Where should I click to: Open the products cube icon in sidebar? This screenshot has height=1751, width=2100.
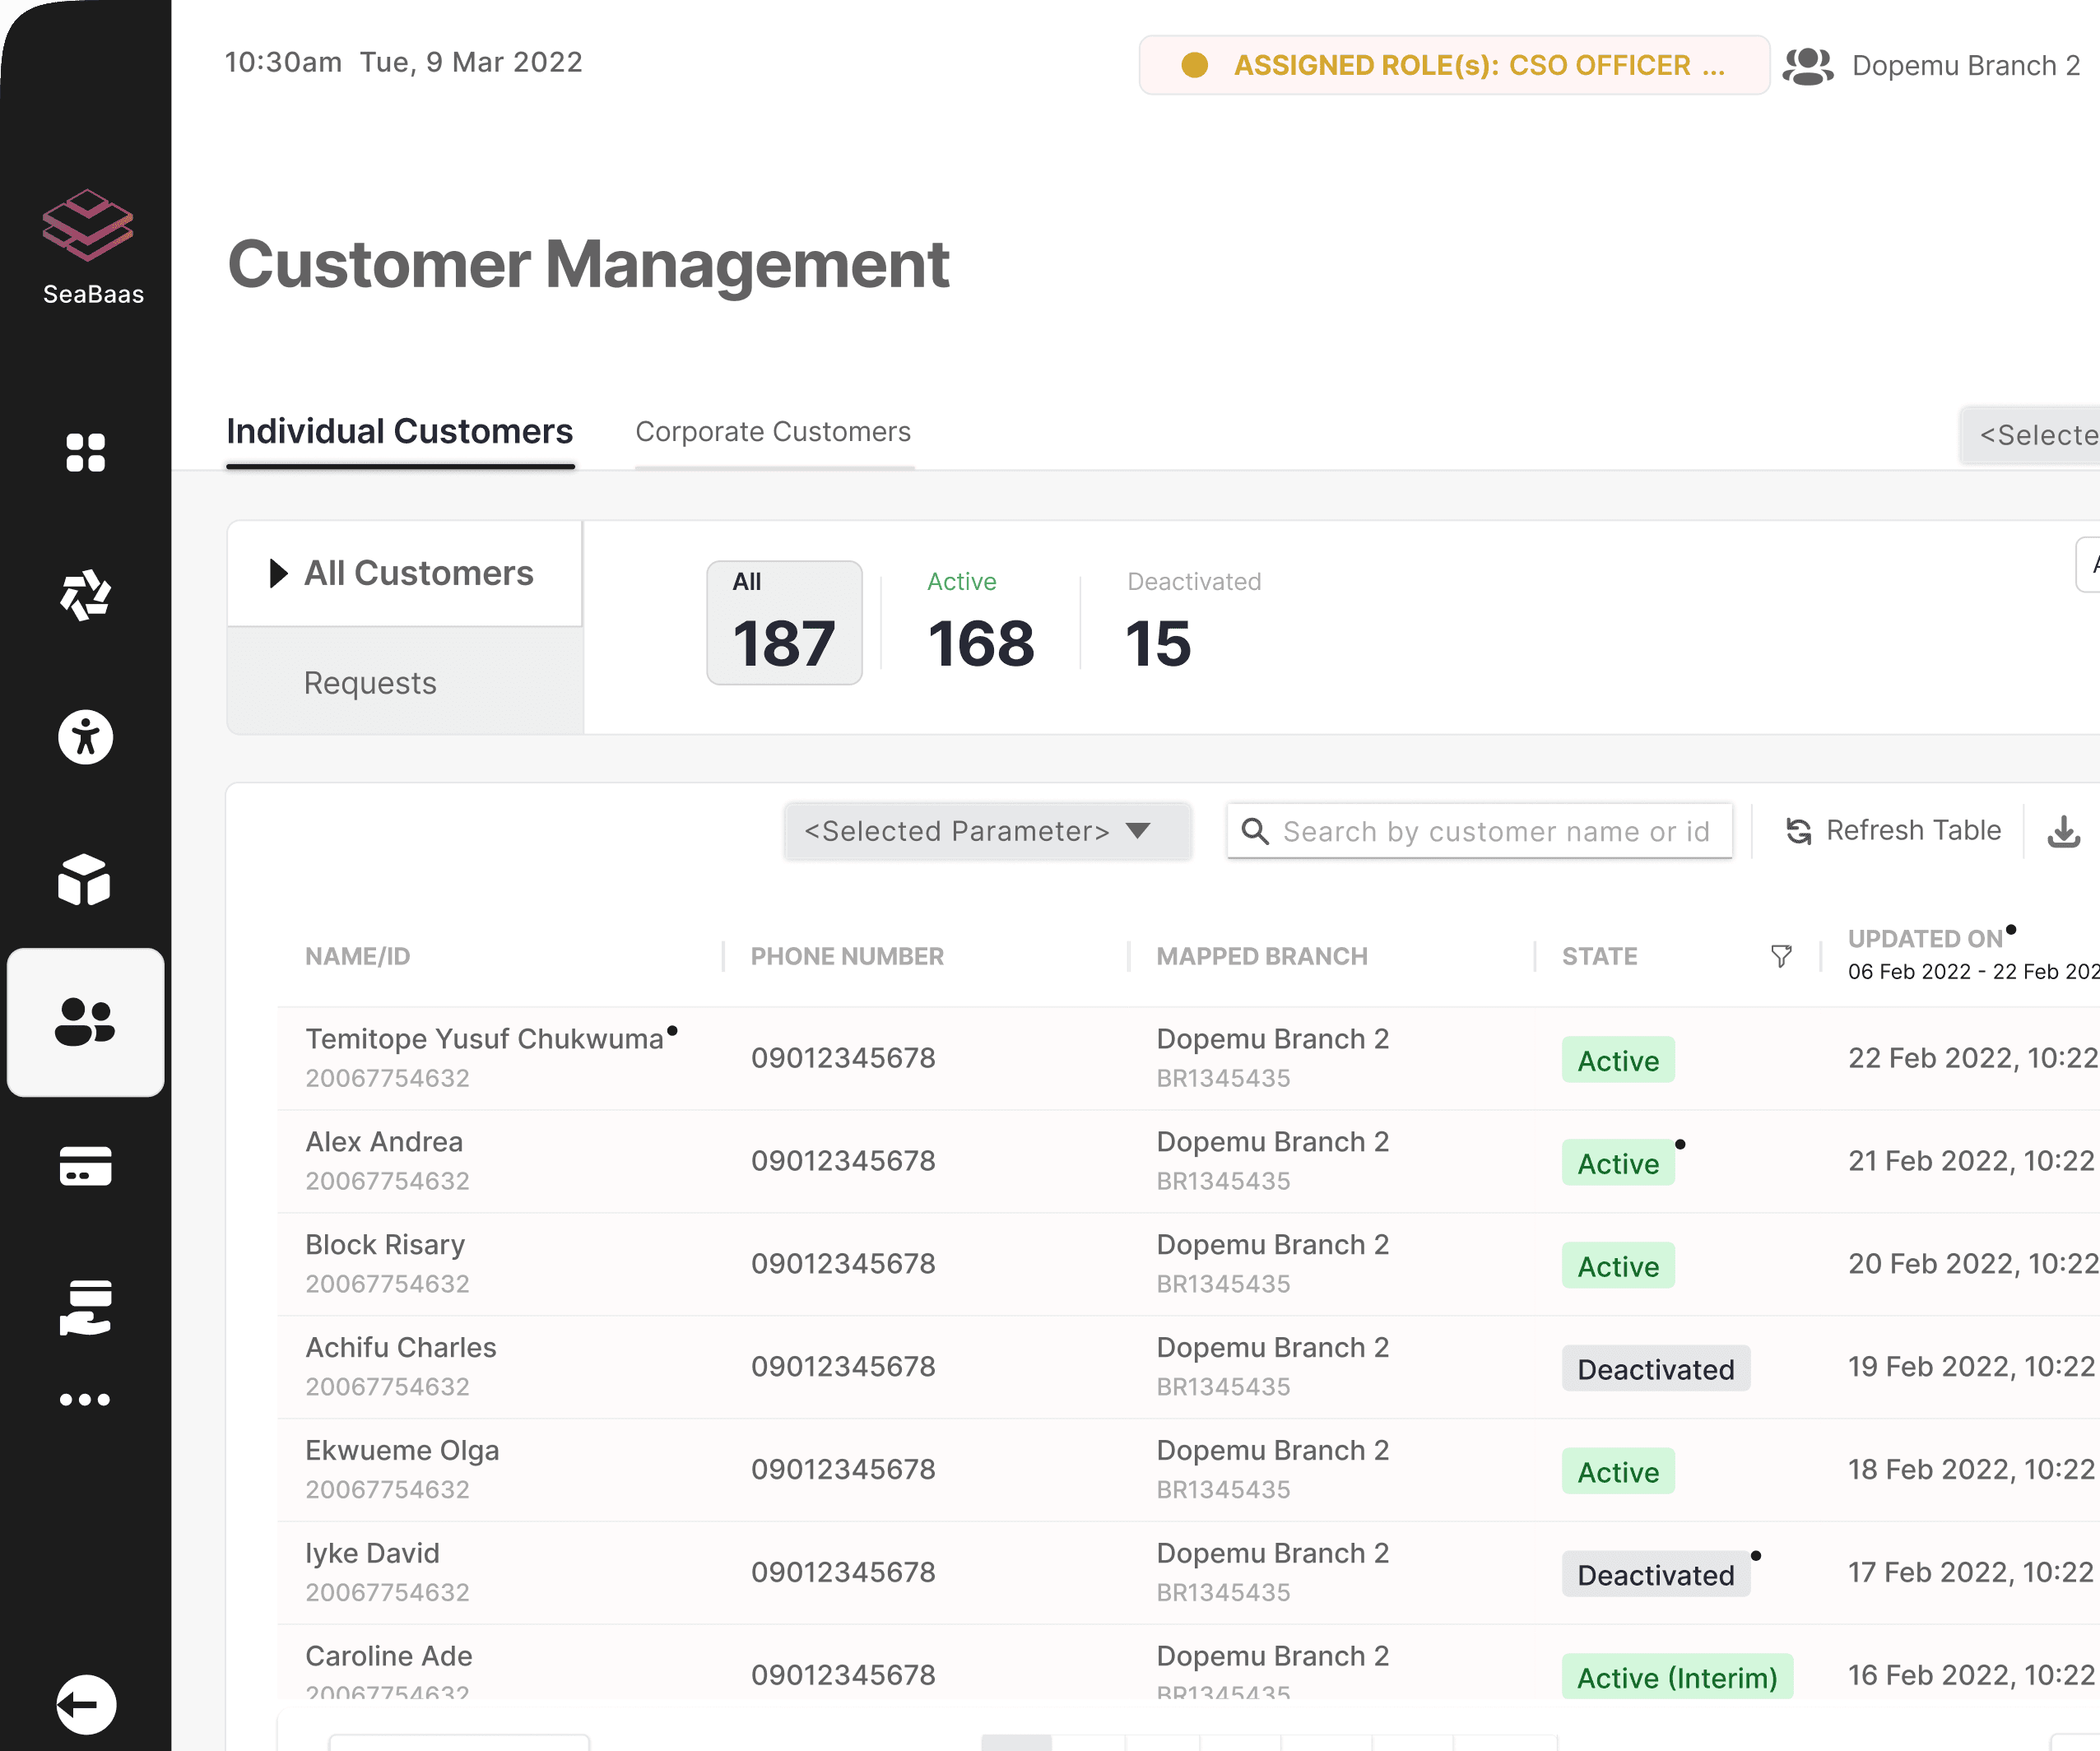(x=85, y=880)
